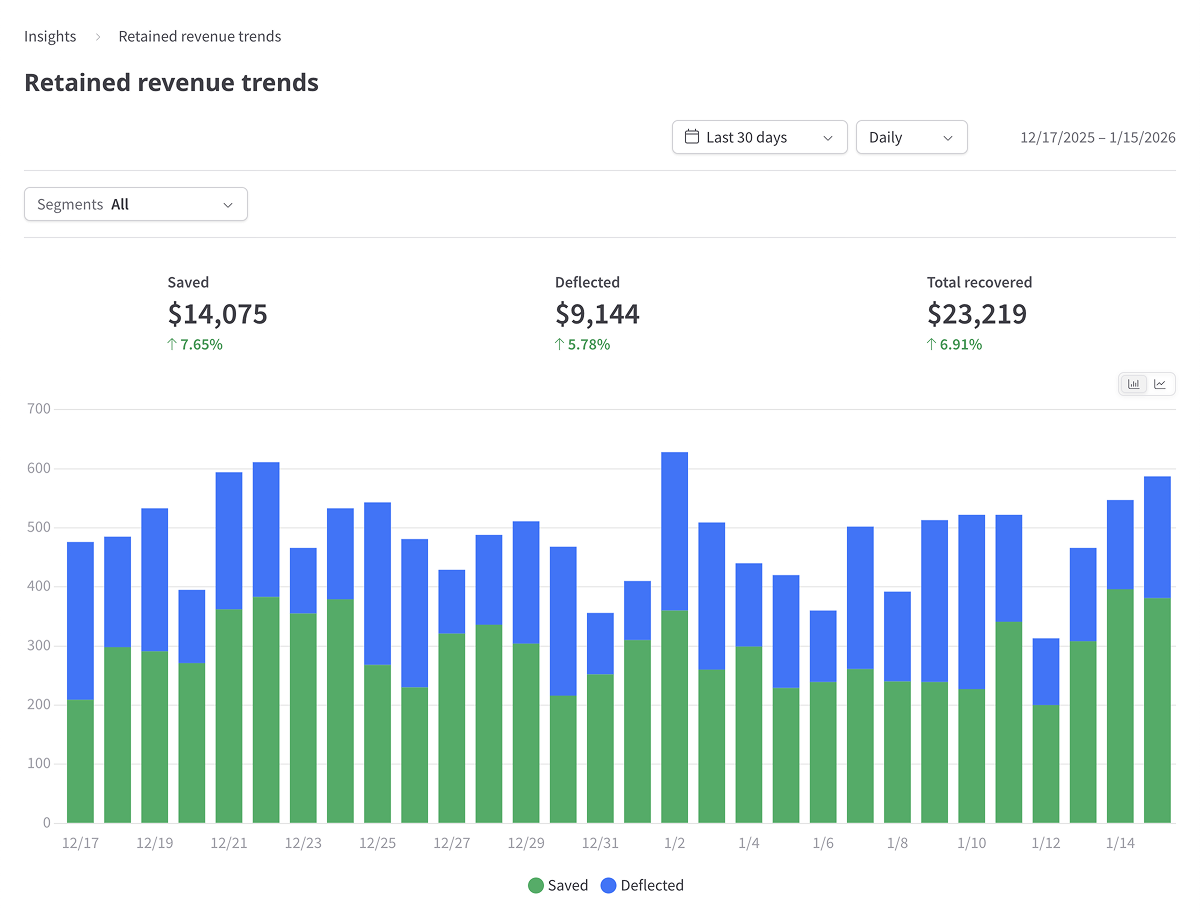This screenshot has height=916, width=1200.
Task: Click the Saved $14,075 summary card
Action: coord(217,310)
